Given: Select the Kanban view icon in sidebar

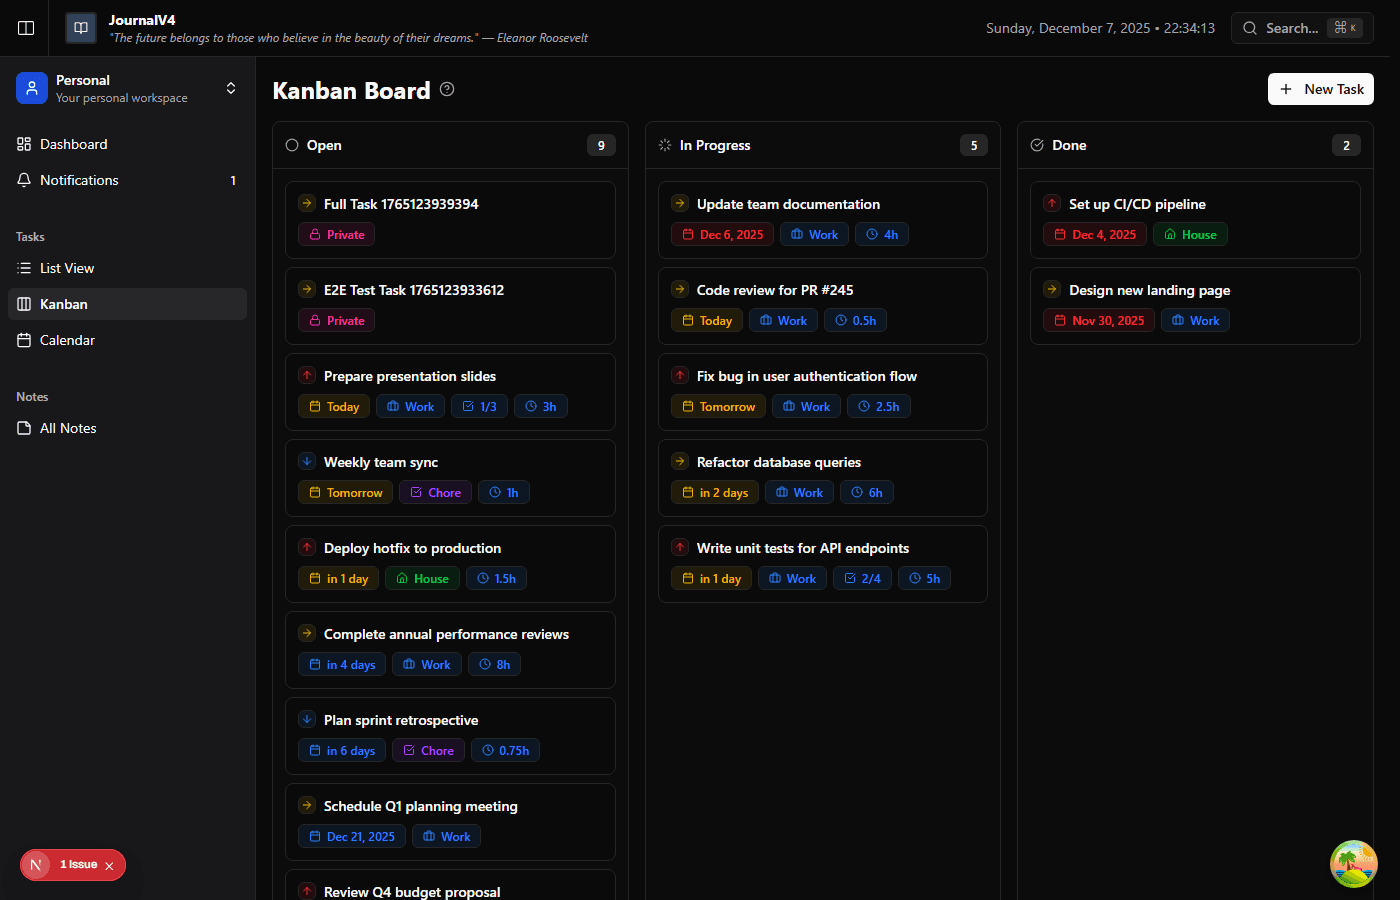Looking at the screenshot, I should click(x=22, y=304).
